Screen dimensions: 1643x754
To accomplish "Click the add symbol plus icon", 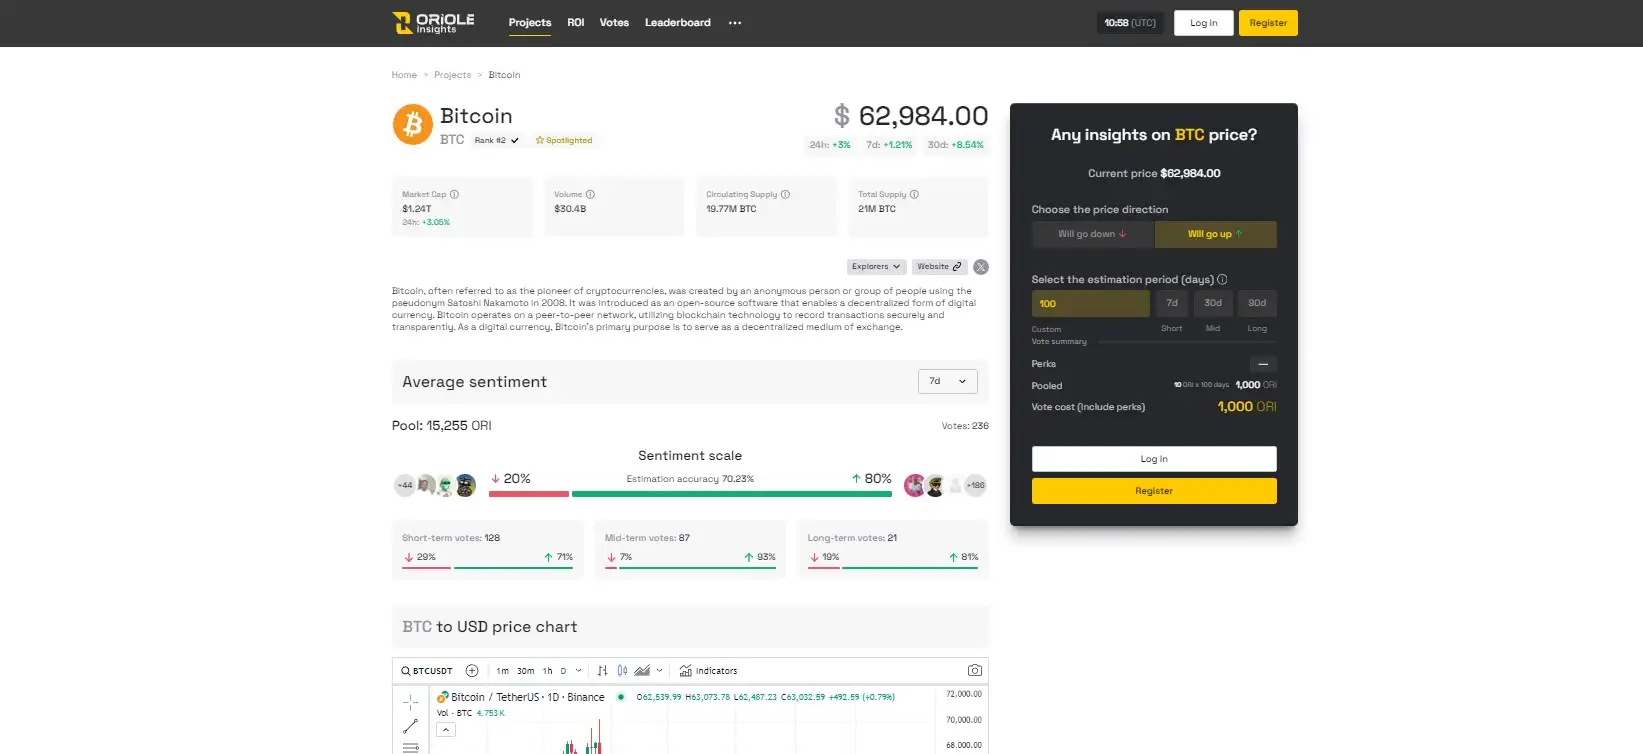I will [x=472, y=671].
